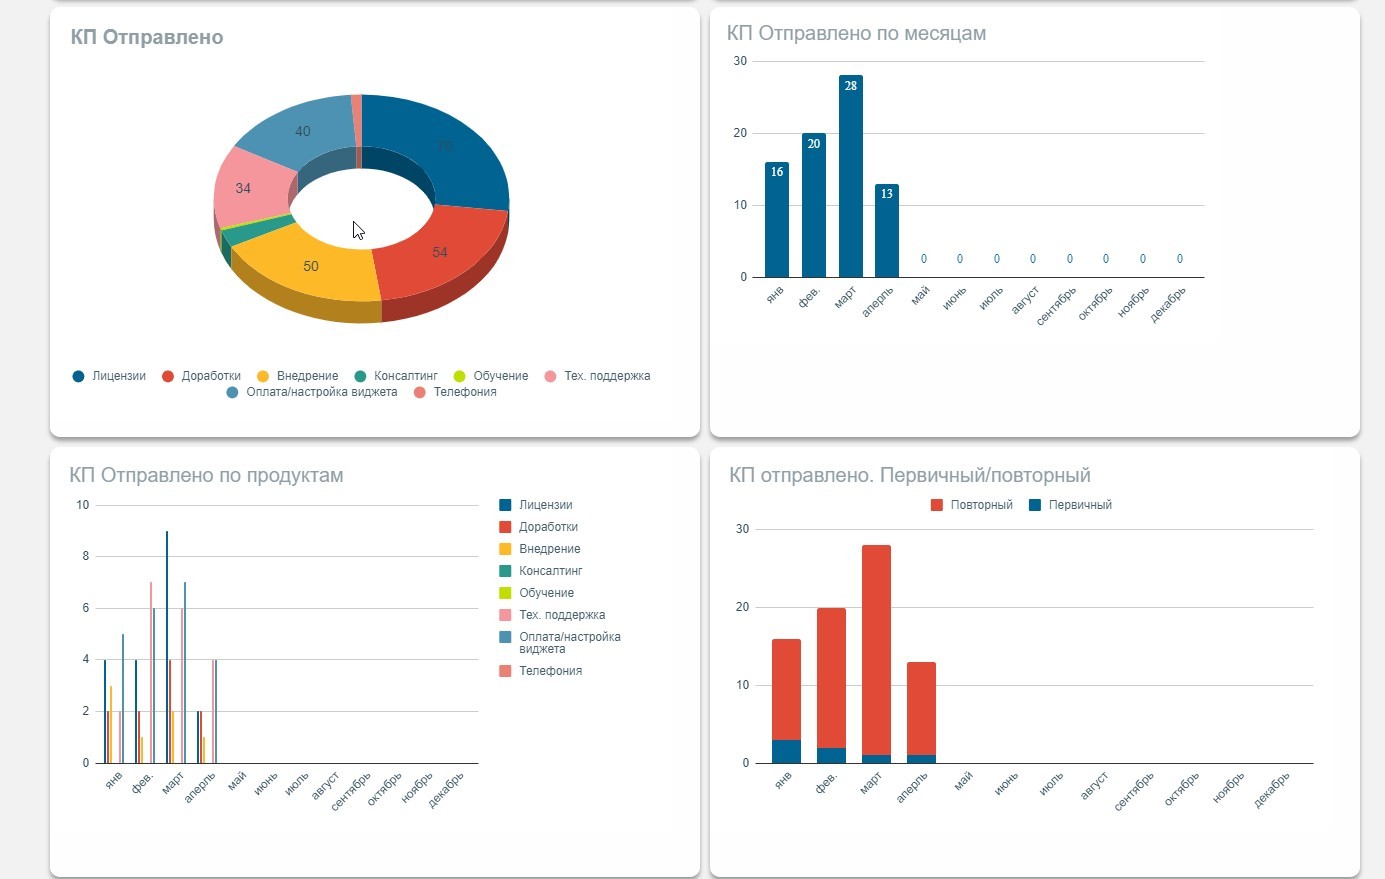Select the yellow donut slice labeled 50

point(310,266)
